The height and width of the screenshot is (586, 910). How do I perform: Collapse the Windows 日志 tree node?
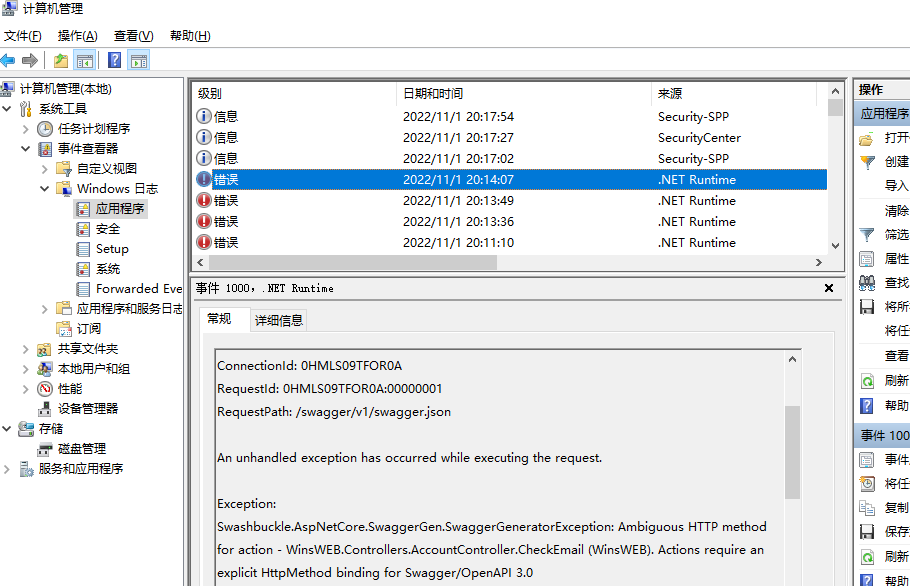[45, 189]
